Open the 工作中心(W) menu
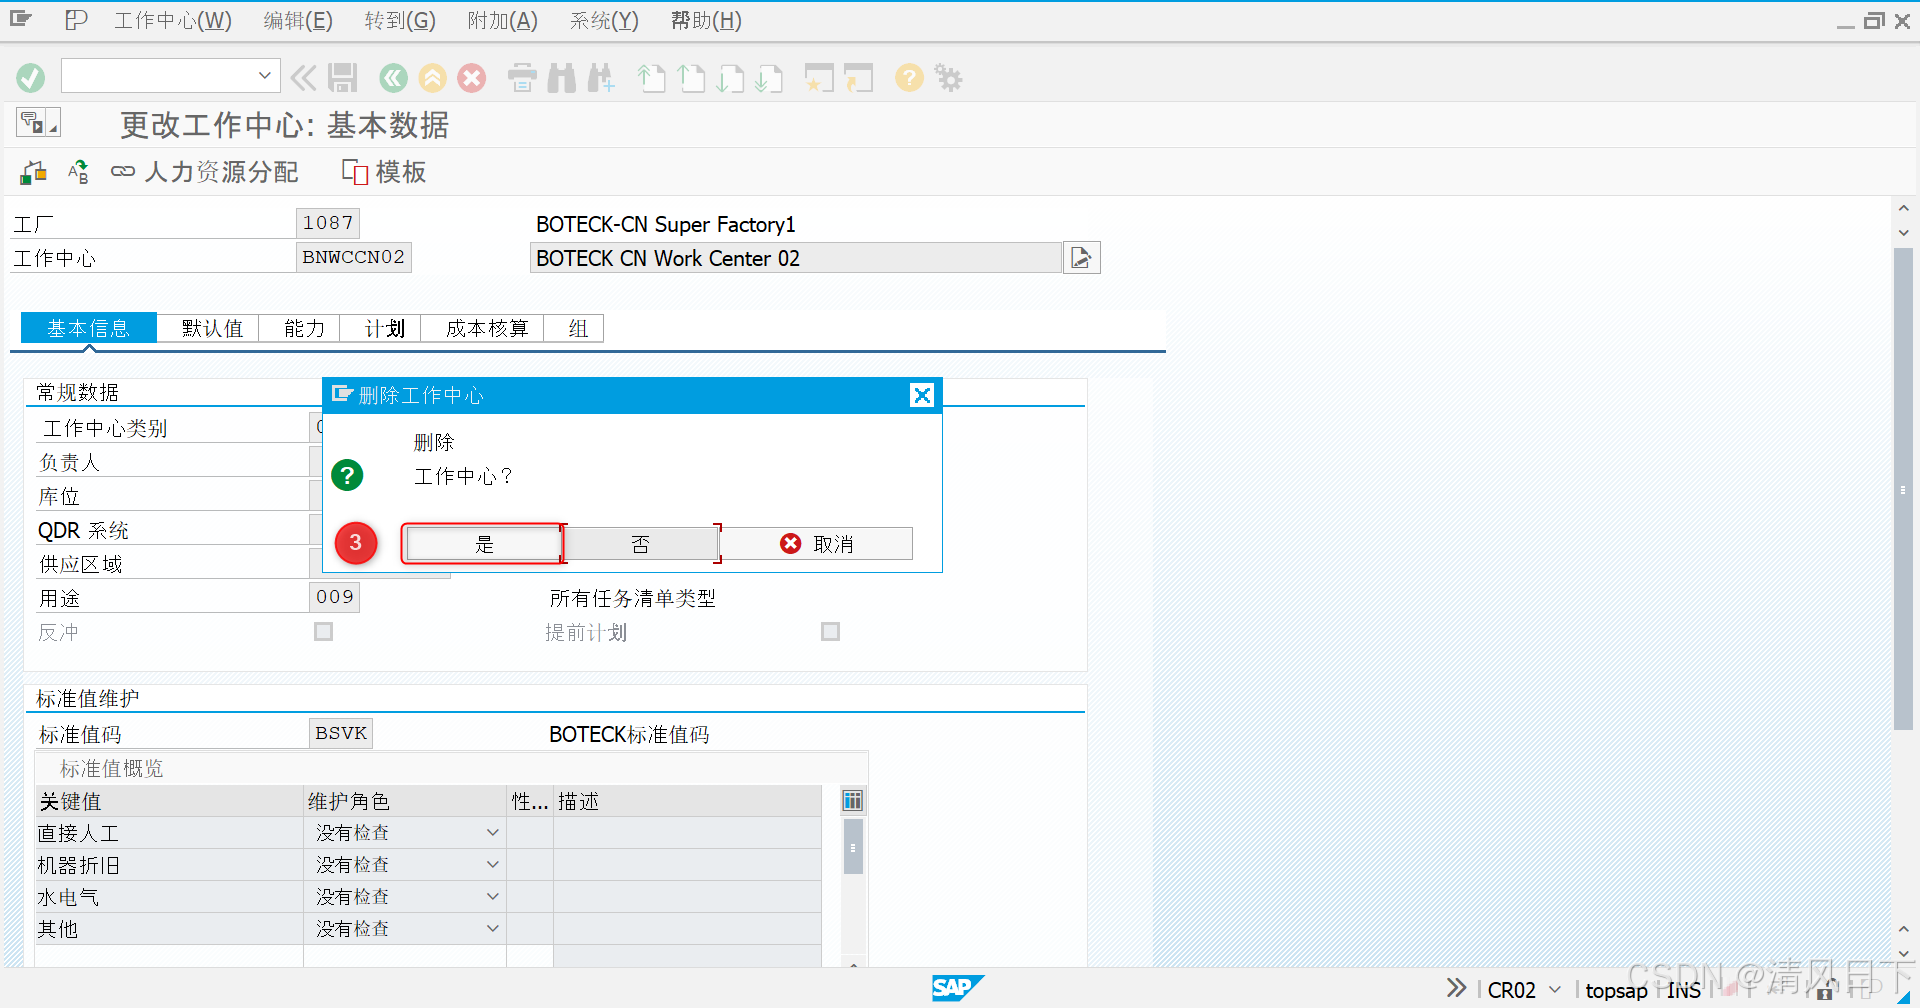 (173, 20)
